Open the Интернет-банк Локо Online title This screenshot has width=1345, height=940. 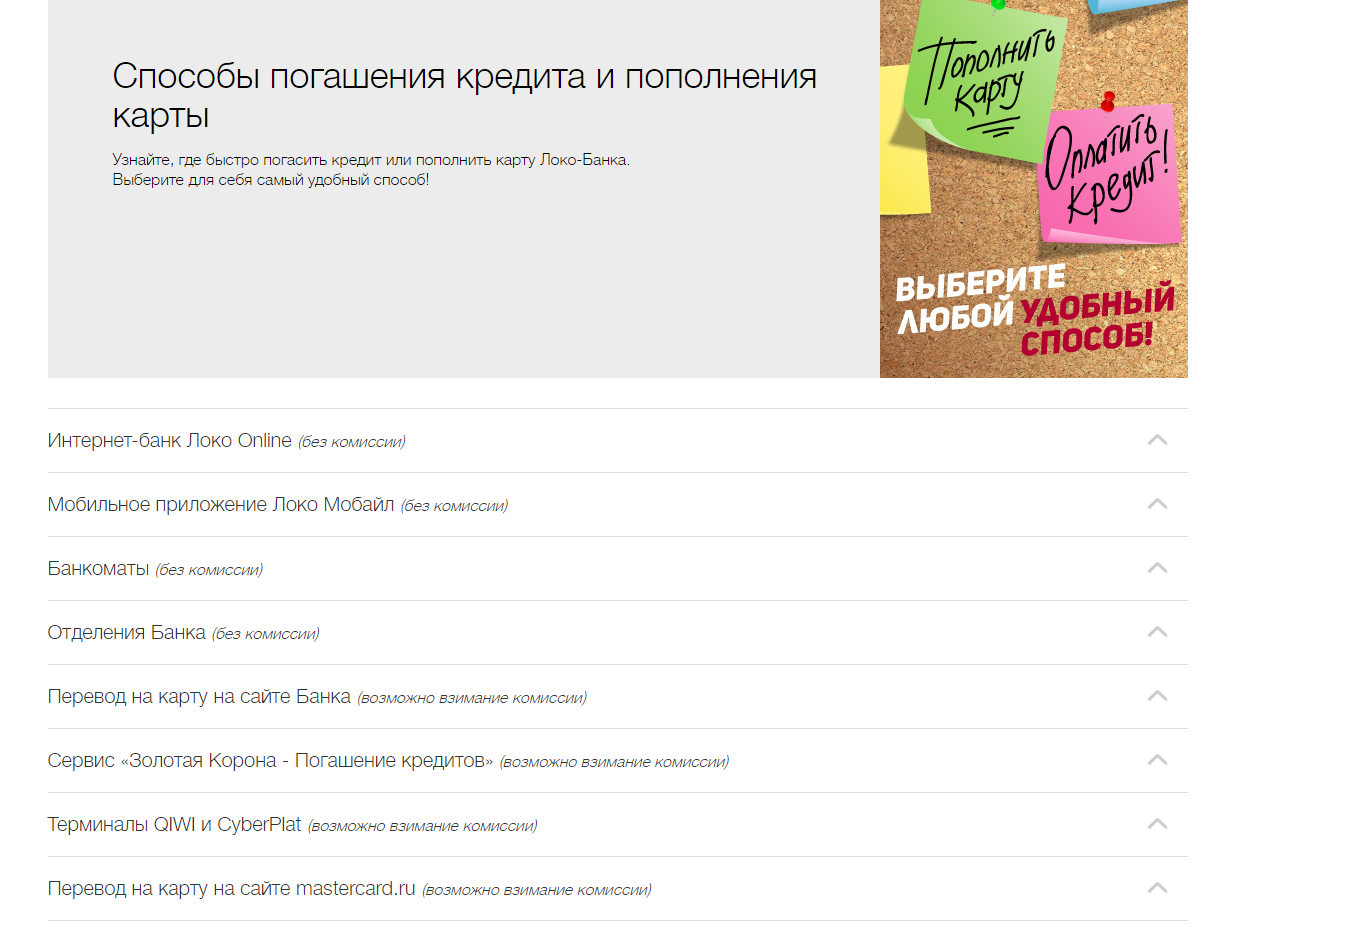pyautogui.click(x=170, y=441)
